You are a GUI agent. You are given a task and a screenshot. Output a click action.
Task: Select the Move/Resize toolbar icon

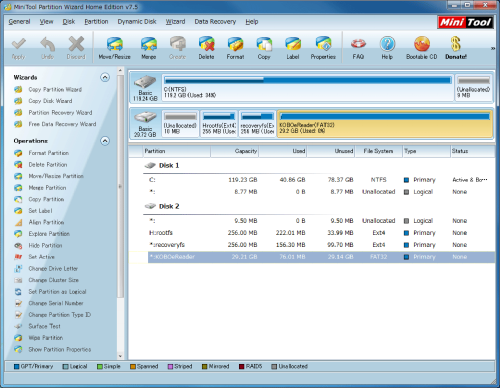click(x=115, y=44)
